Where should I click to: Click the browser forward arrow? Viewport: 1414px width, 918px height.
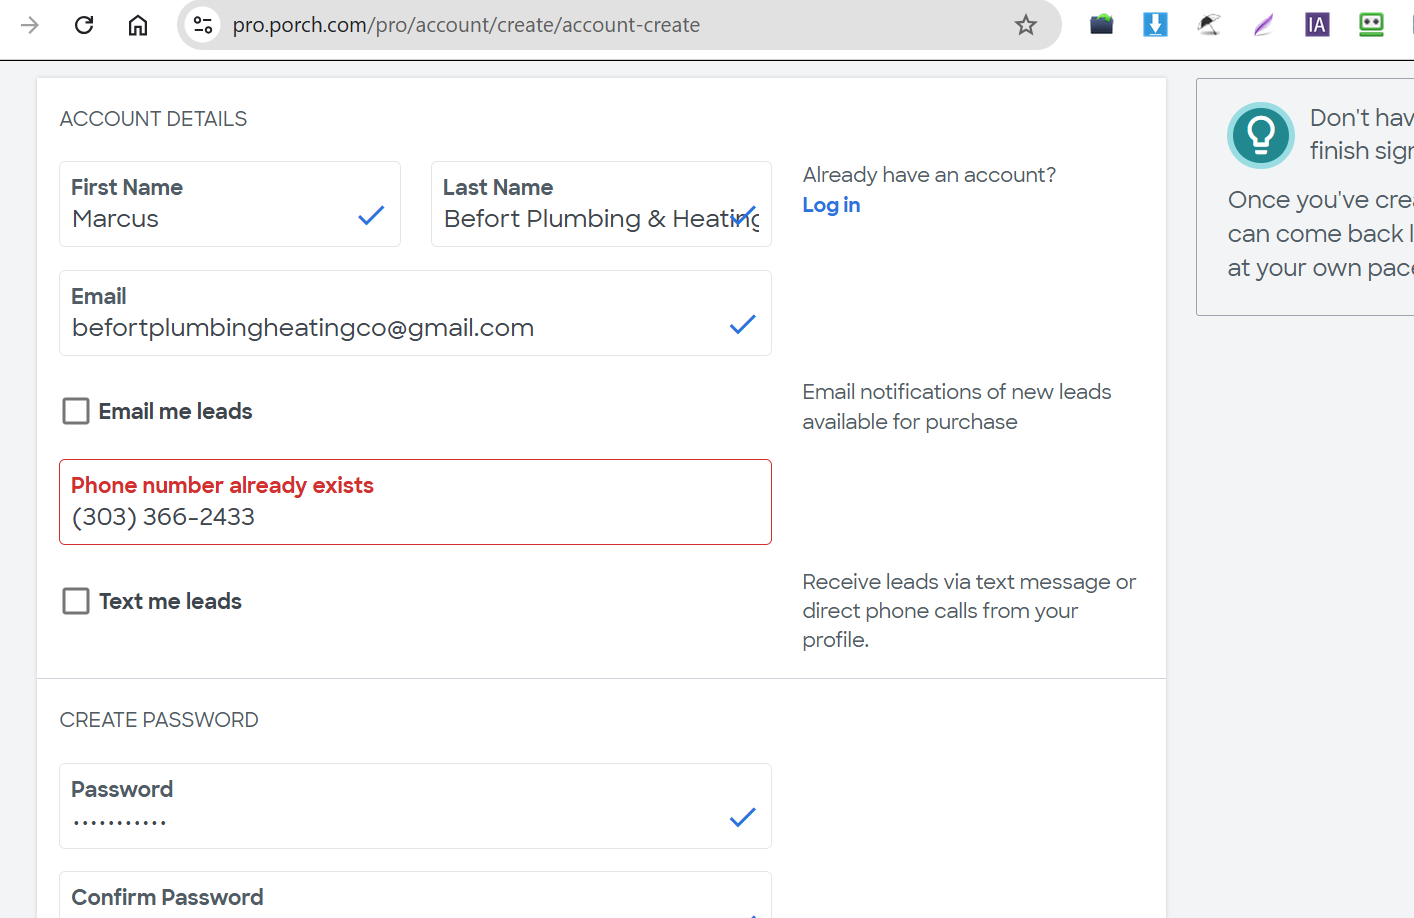(x=30, y=25)
